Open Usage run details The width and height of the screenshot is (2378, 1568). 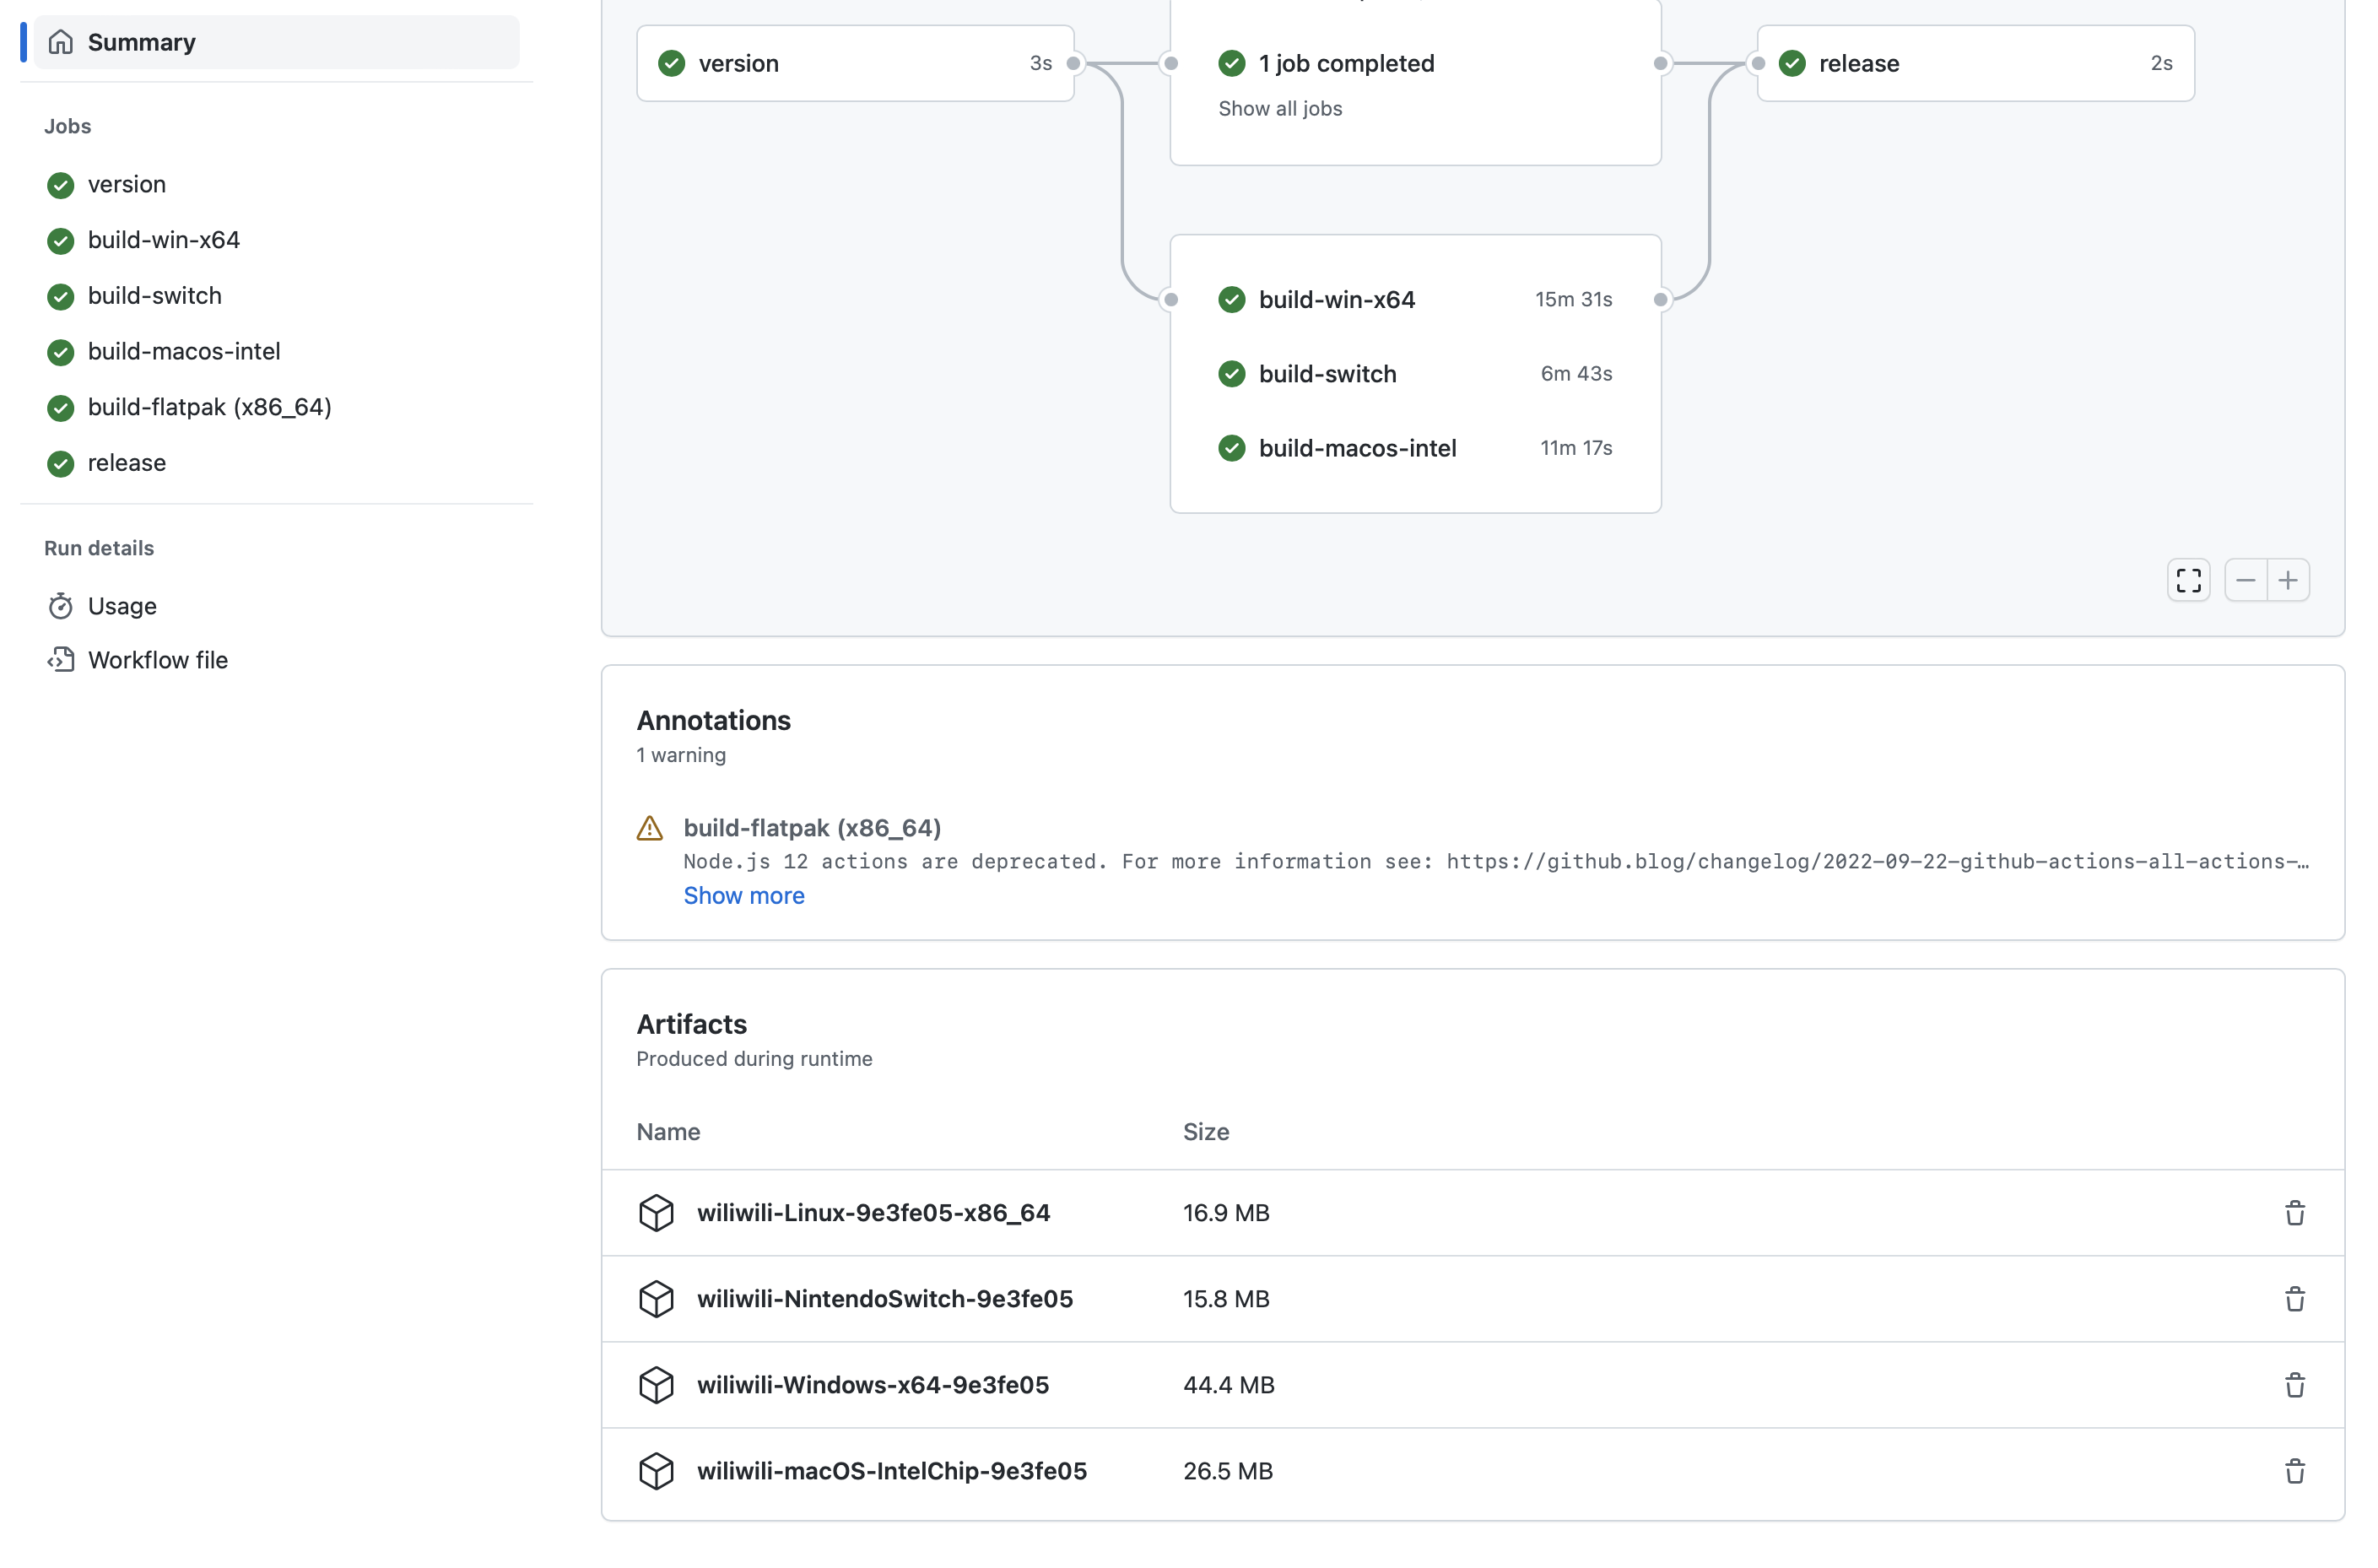click(122, 606)
